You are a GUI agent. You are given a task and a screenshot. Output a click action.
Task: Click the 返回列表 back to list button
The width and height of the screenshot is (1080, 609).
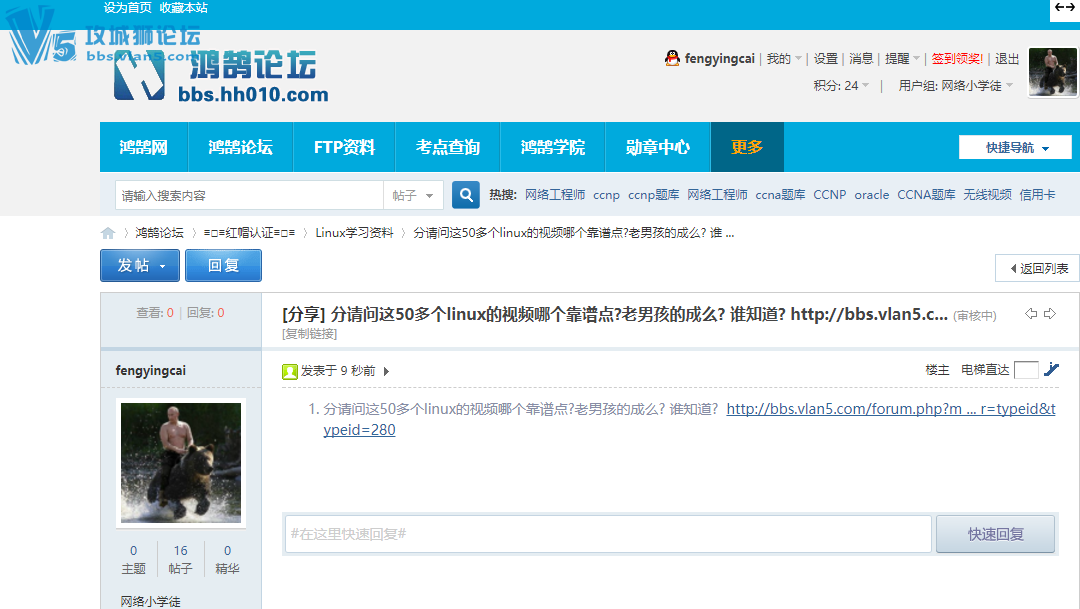(1037, 268)
